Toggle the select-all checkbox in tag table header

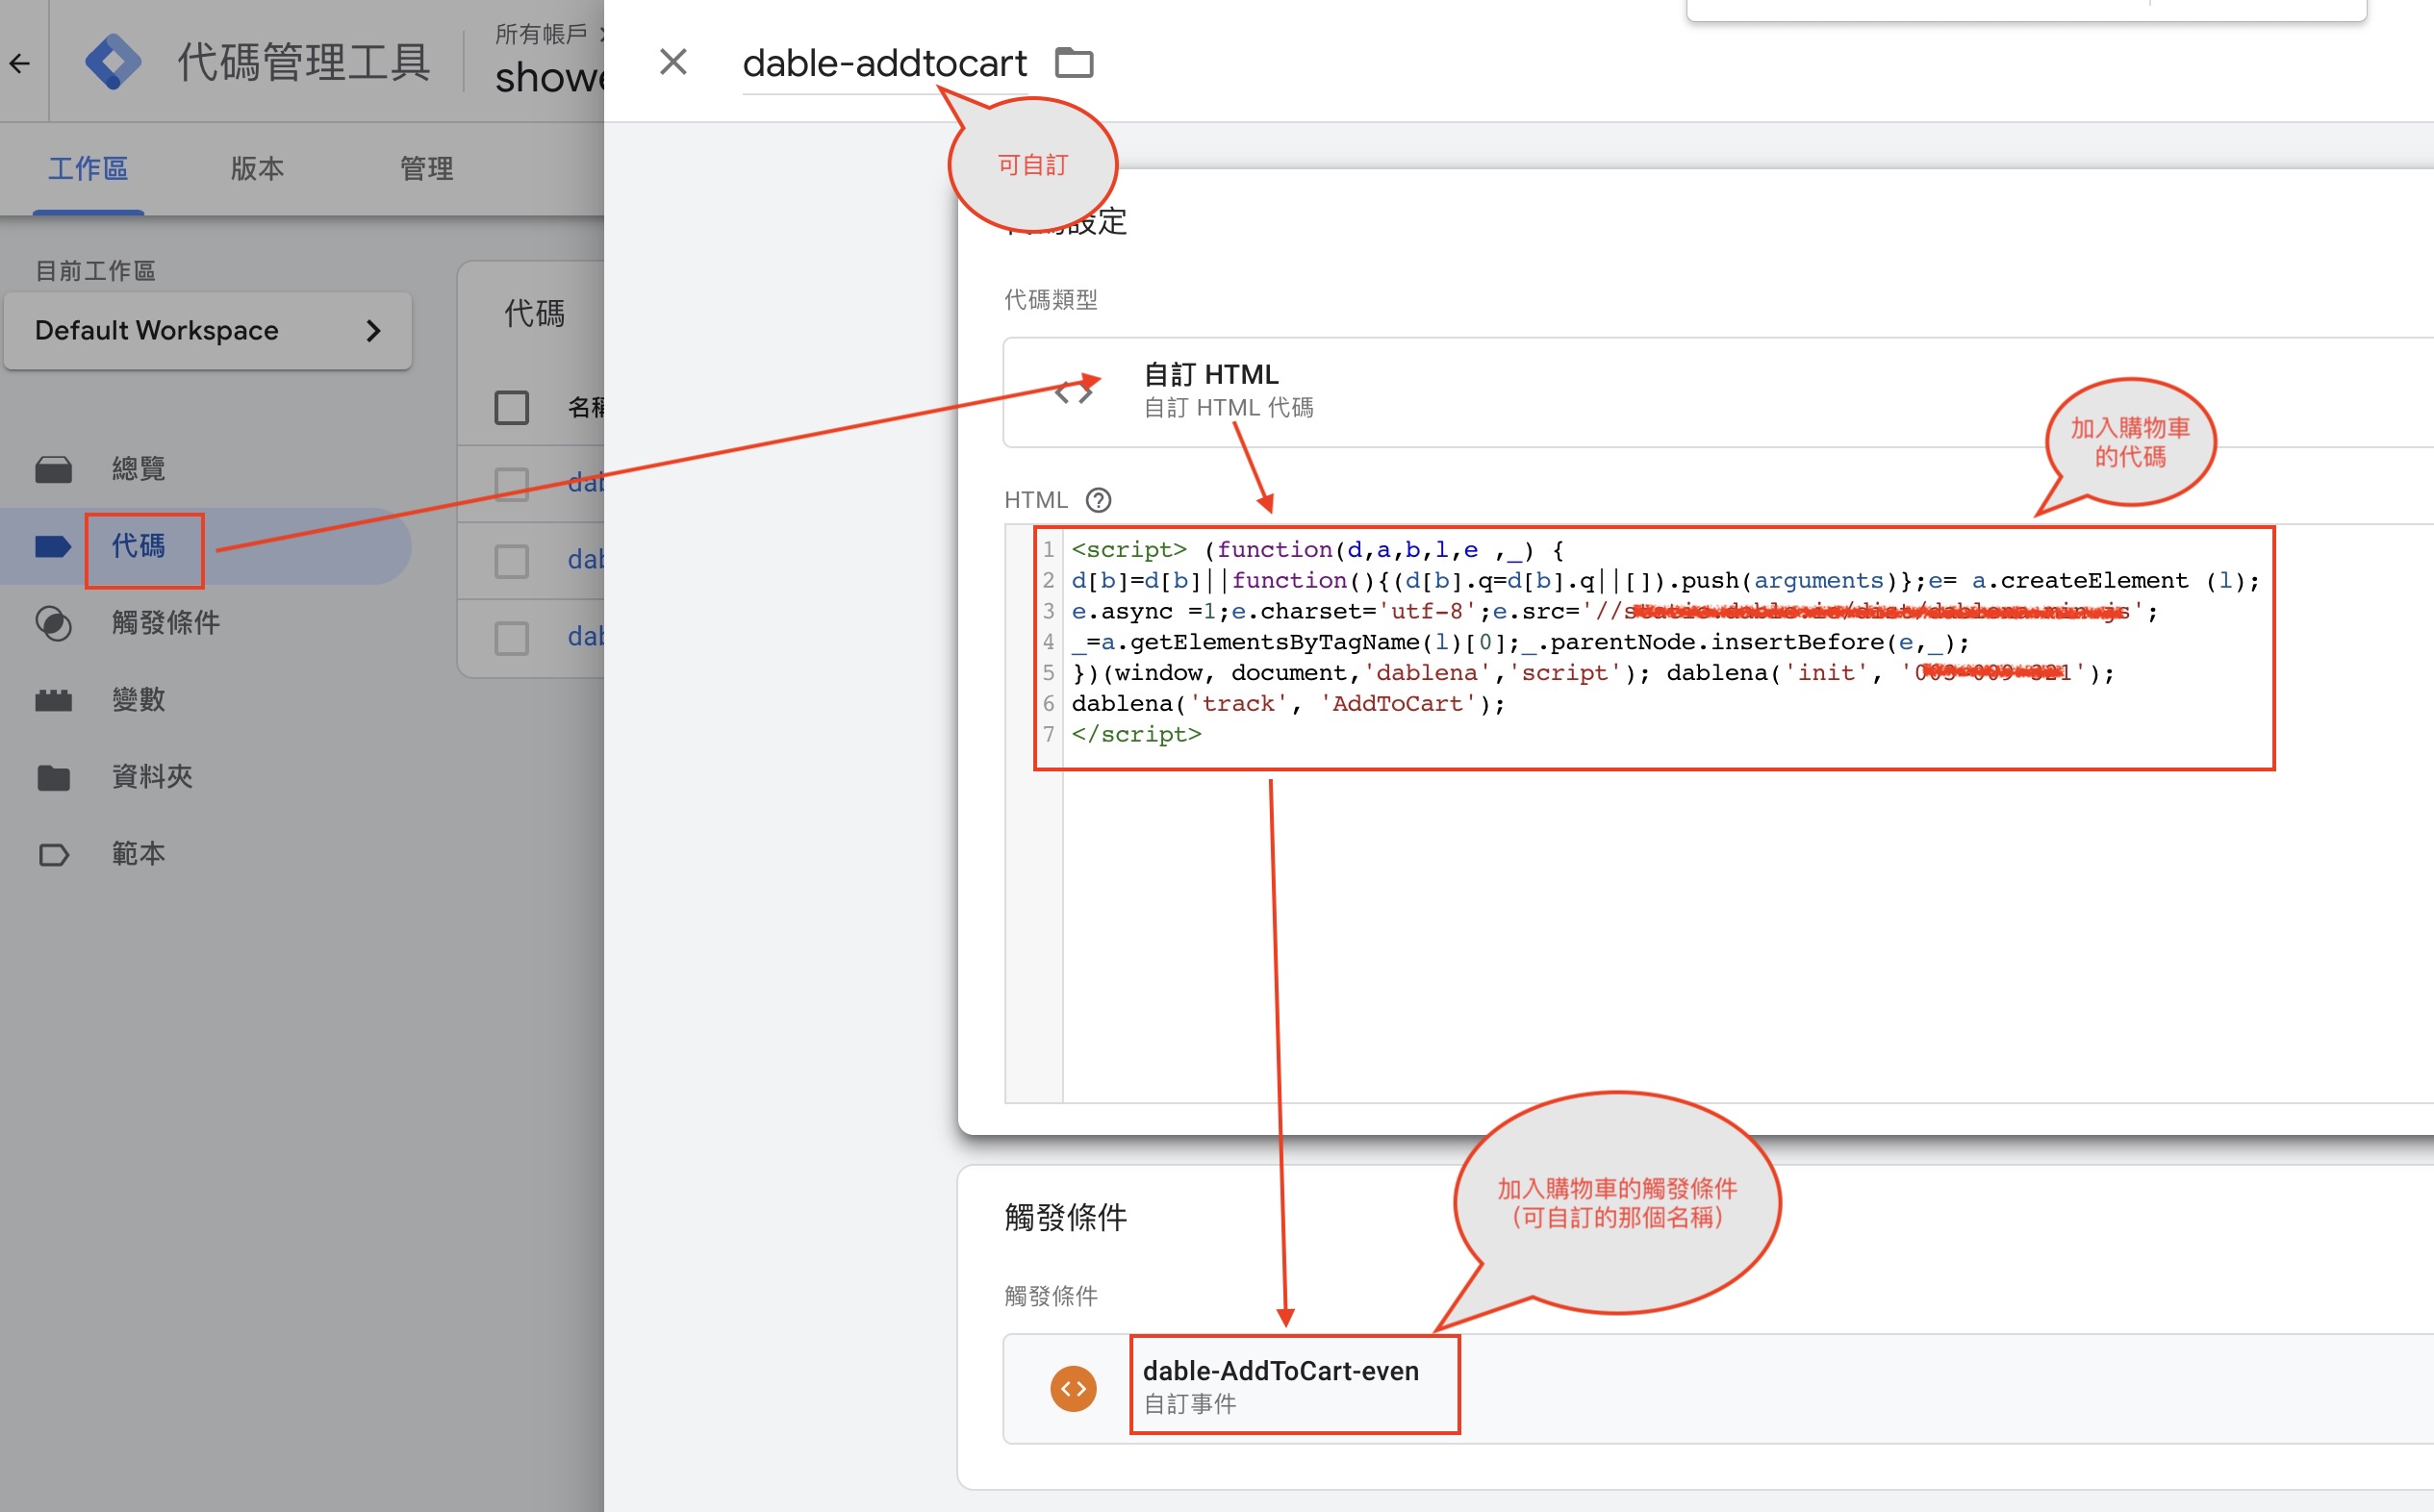coord(511,407)
